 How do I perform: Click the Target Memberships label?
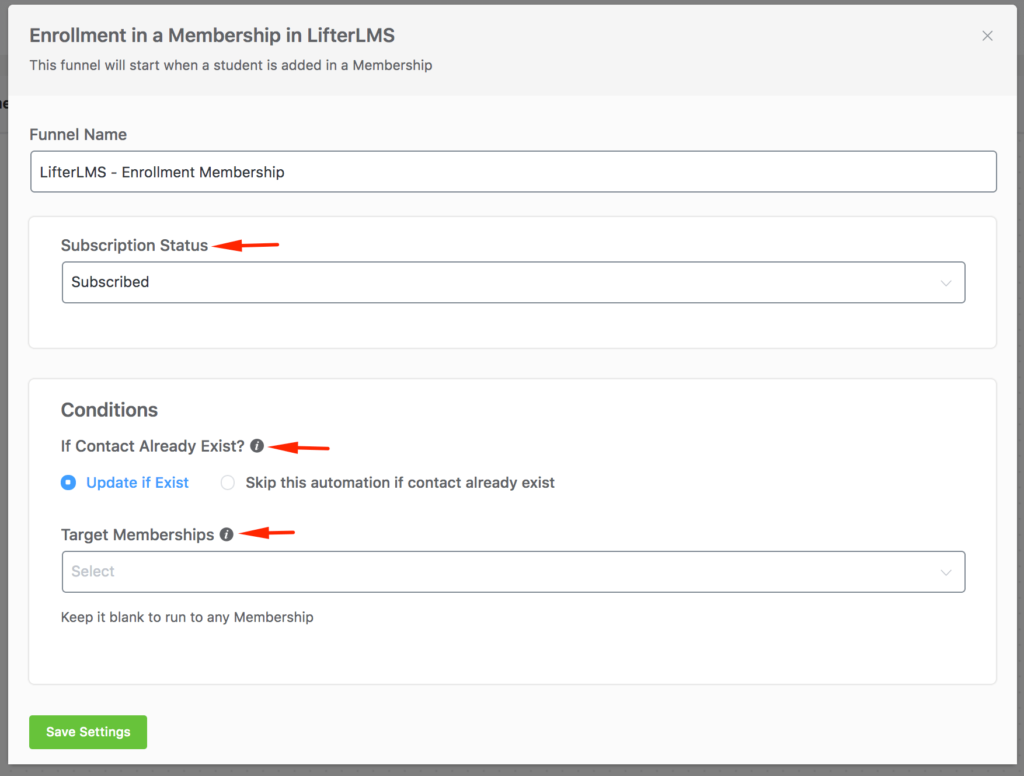[137, 535]
